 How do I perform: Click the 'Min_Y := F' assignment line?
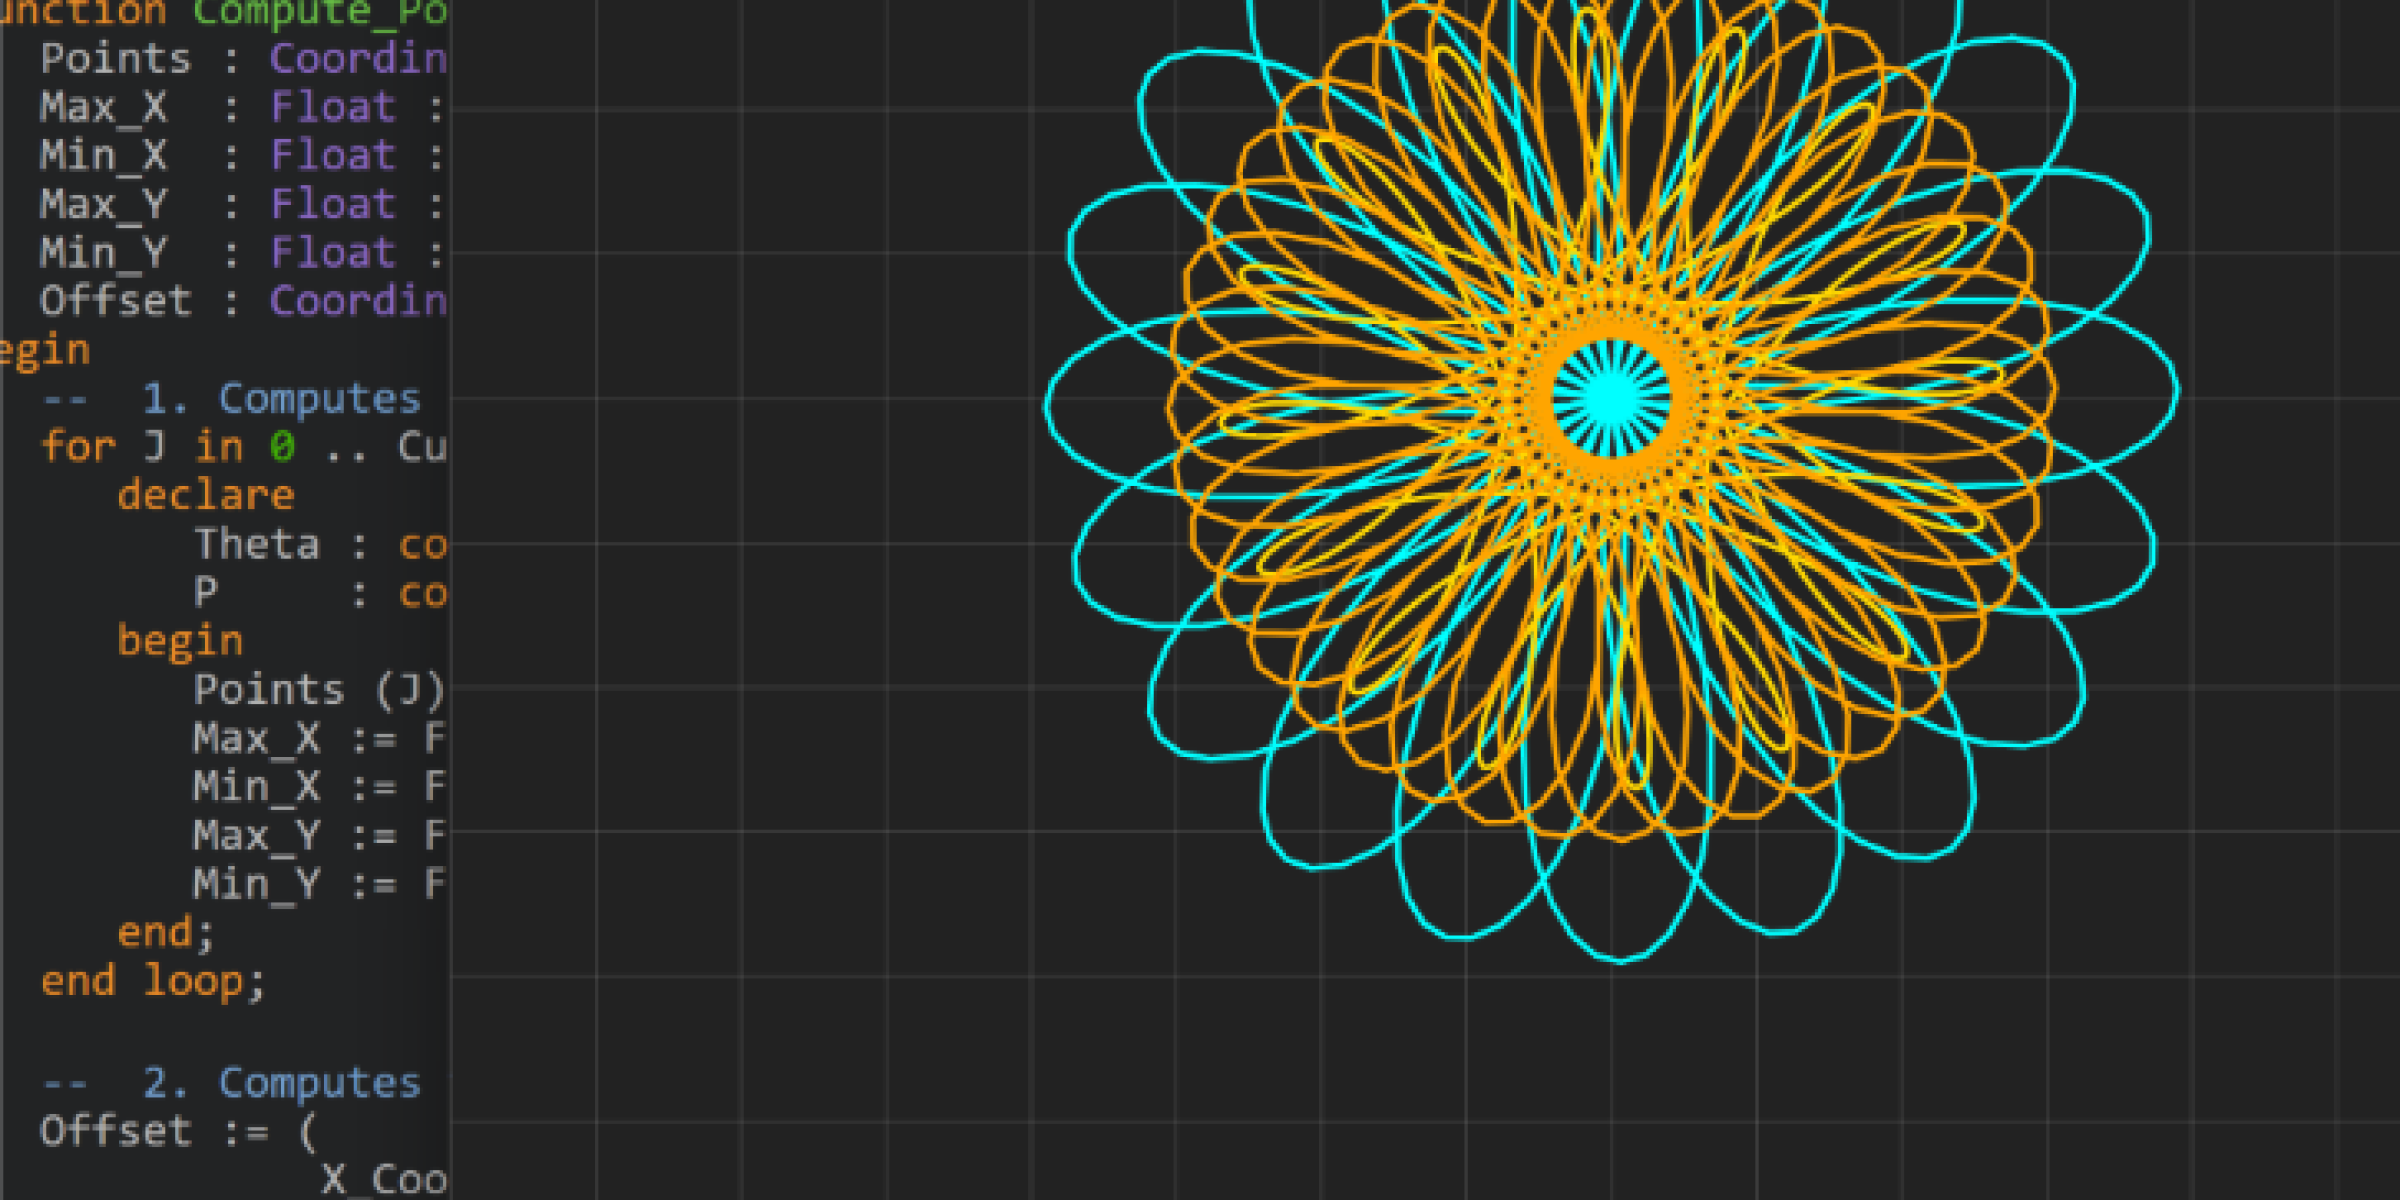(319, 884)
